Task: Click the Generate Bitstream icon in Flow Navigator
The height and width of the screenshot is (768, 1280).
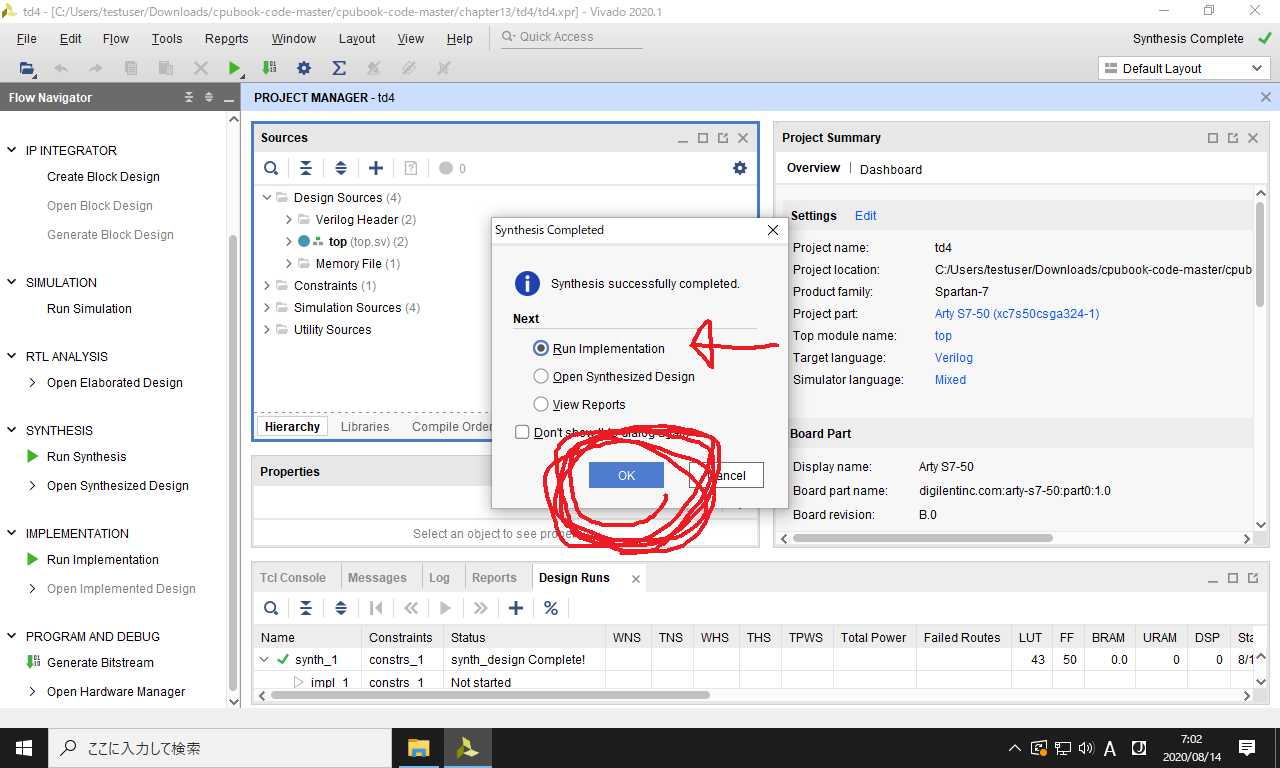Action: [x=32, y=662]
